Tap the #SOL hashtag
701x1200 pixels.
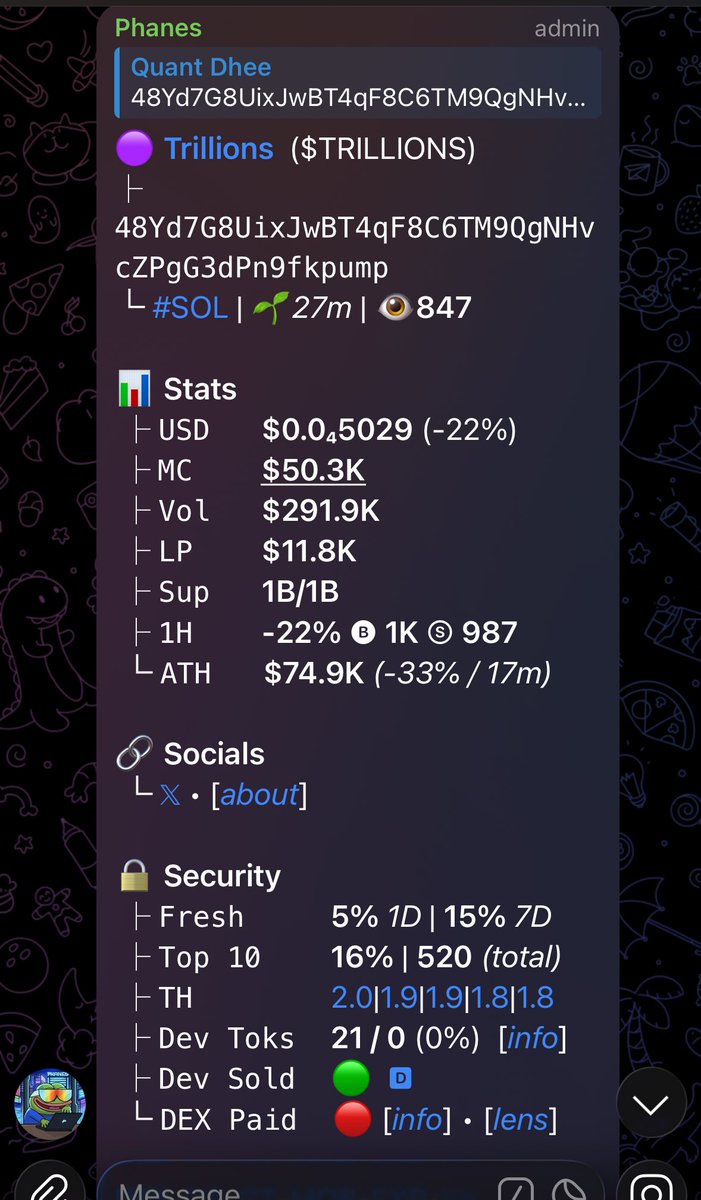190,307
